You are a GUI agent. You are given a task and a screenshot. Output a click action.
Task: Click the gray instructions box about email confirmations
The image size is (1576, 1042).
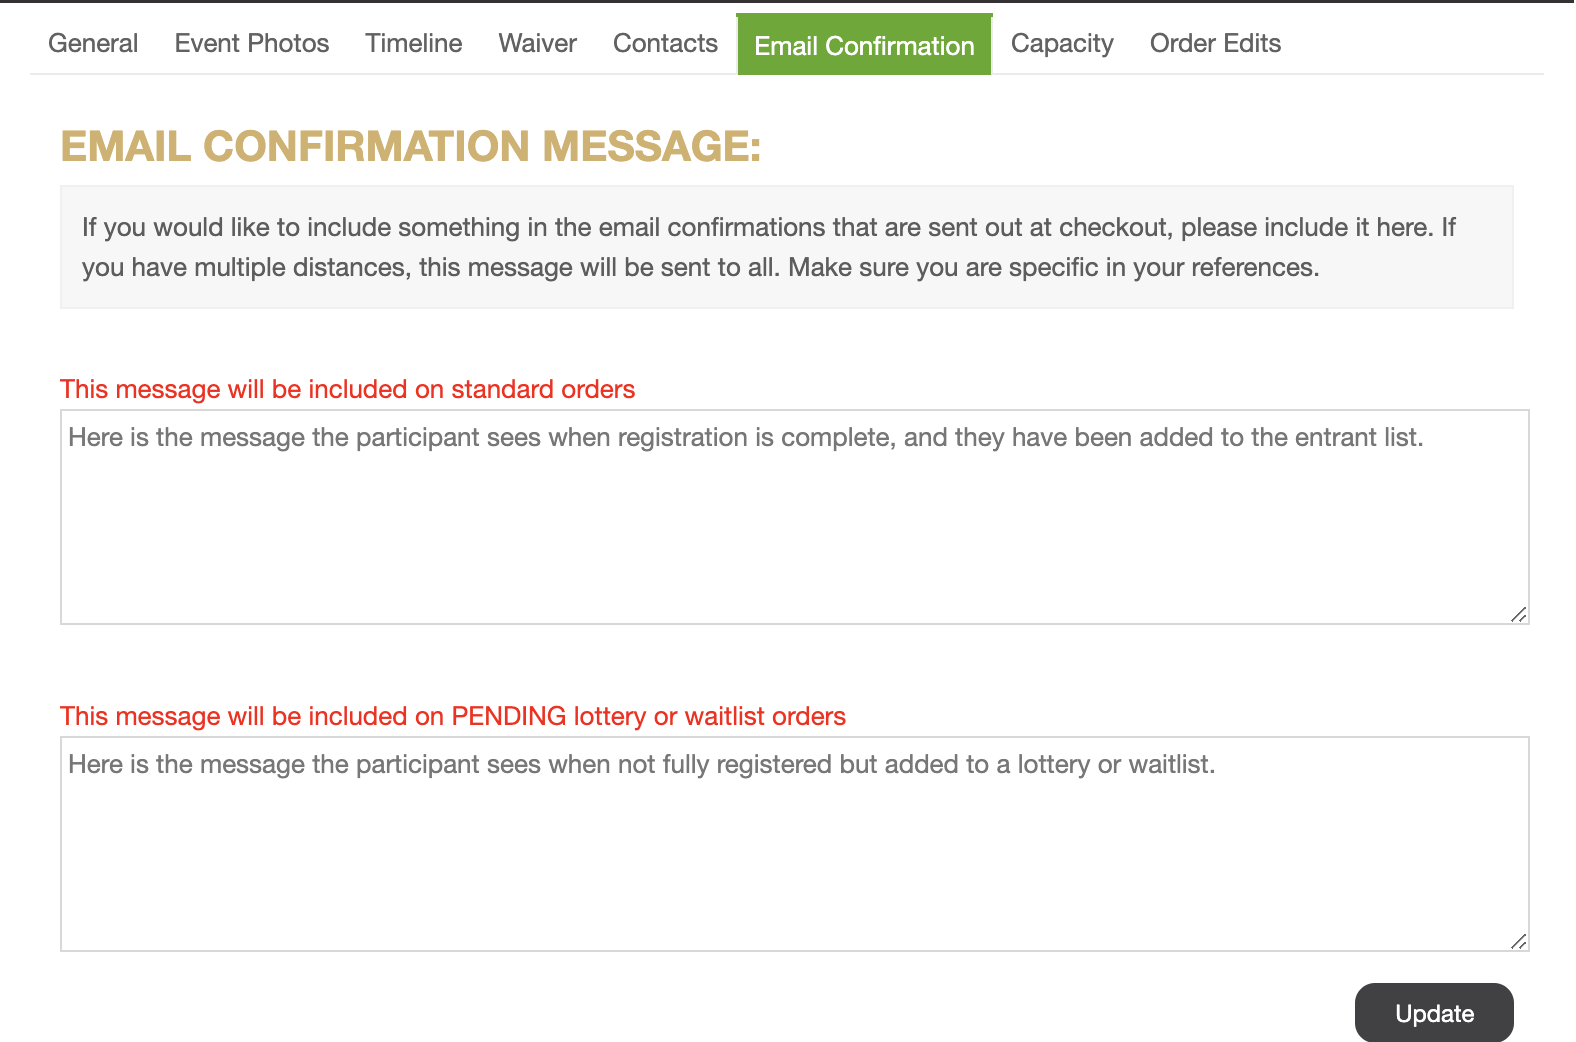[787, 247]
